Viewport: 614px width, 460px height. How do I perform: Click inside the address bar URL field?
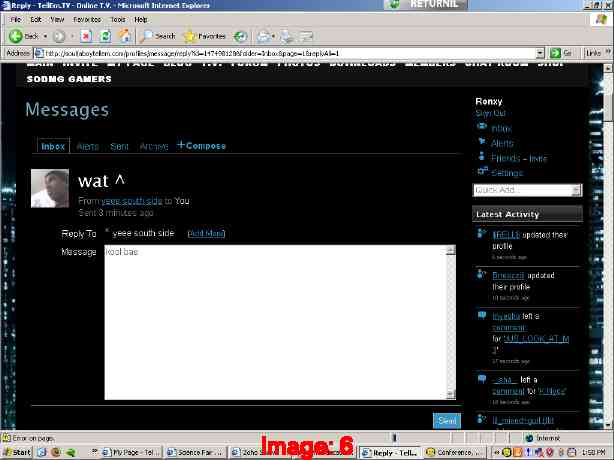click(289, 53)
